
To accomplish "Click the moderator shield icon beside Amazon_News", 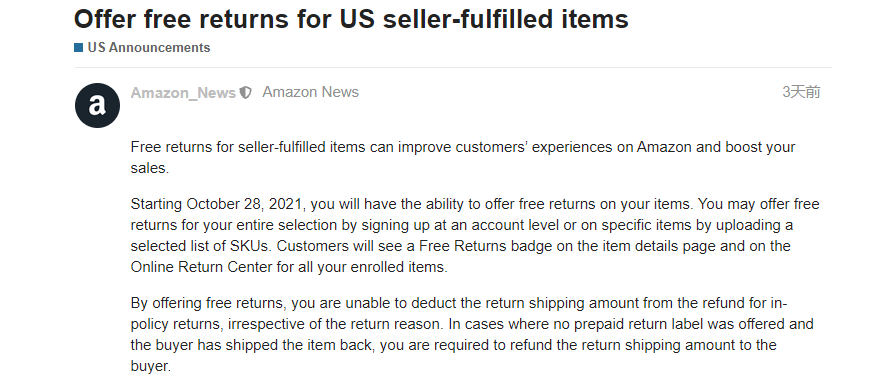I will tap(245, 93).
